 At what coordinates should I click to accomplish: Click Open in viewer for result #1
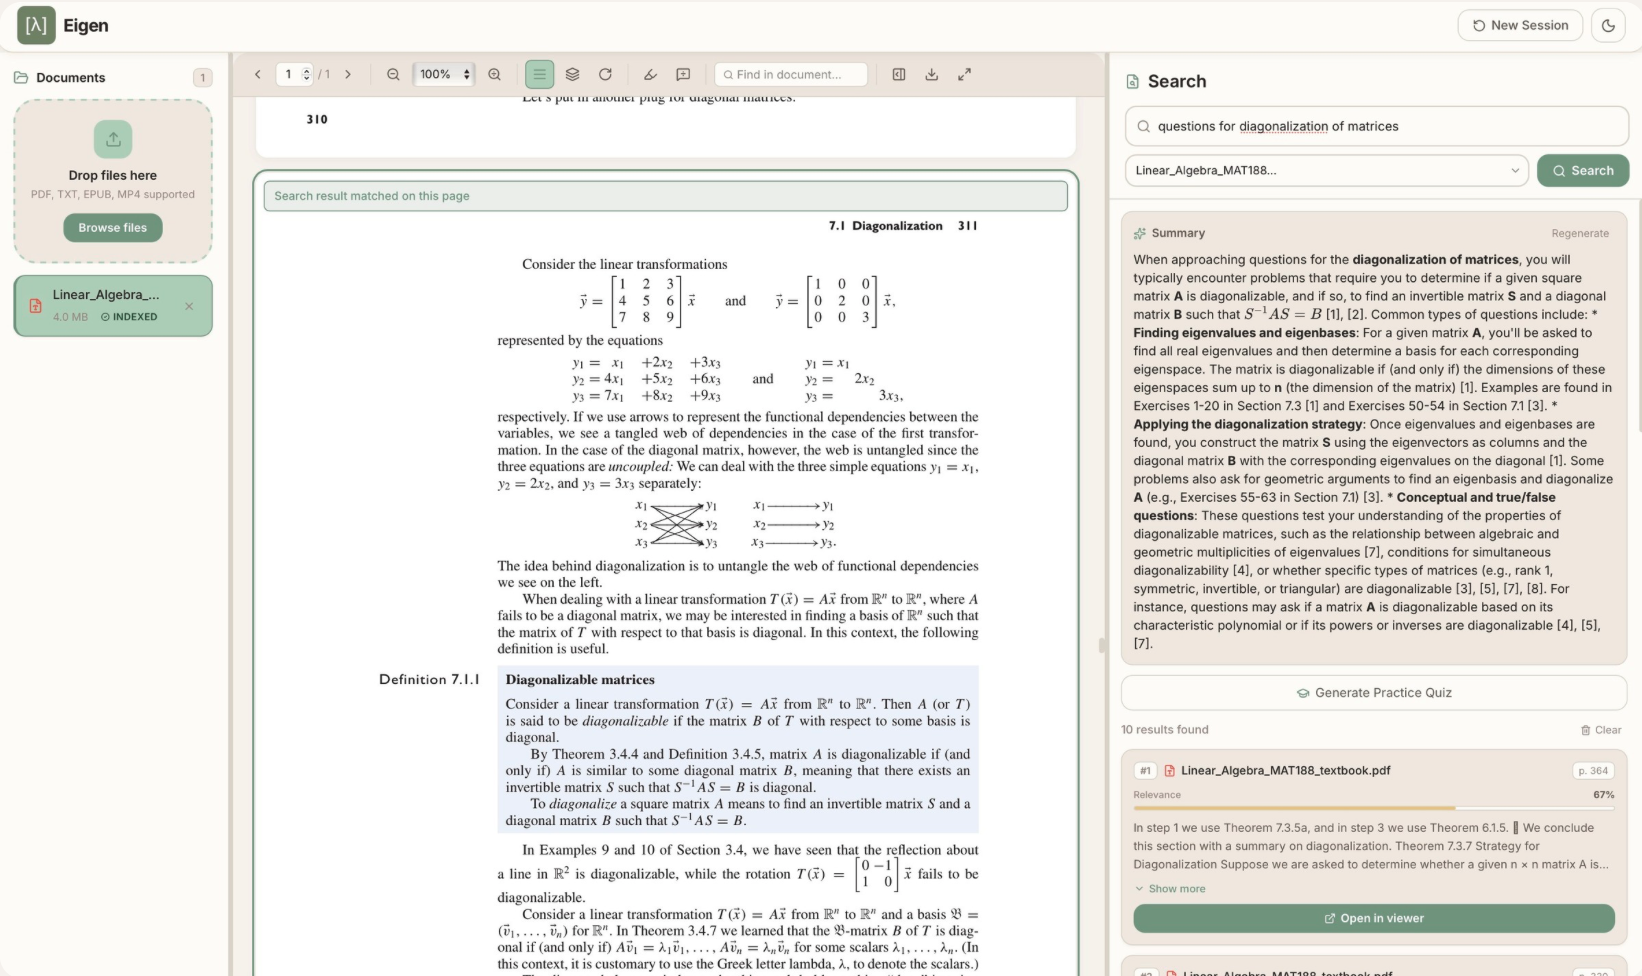(1374, 918)
